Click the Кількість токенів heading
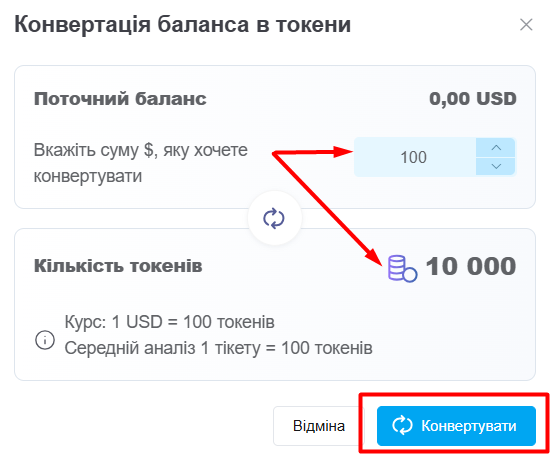554x454 pixels. coord(118,266)
